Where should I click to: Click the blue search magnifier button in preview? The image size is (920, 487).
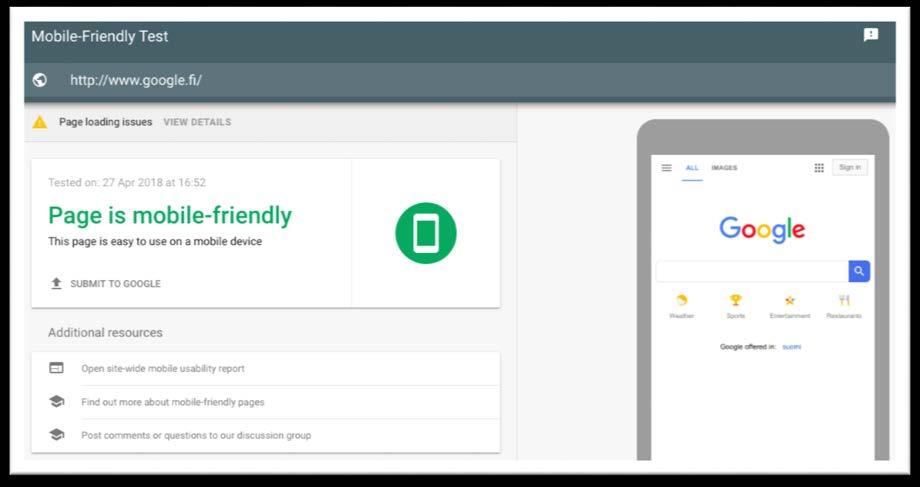click(859, 271)
